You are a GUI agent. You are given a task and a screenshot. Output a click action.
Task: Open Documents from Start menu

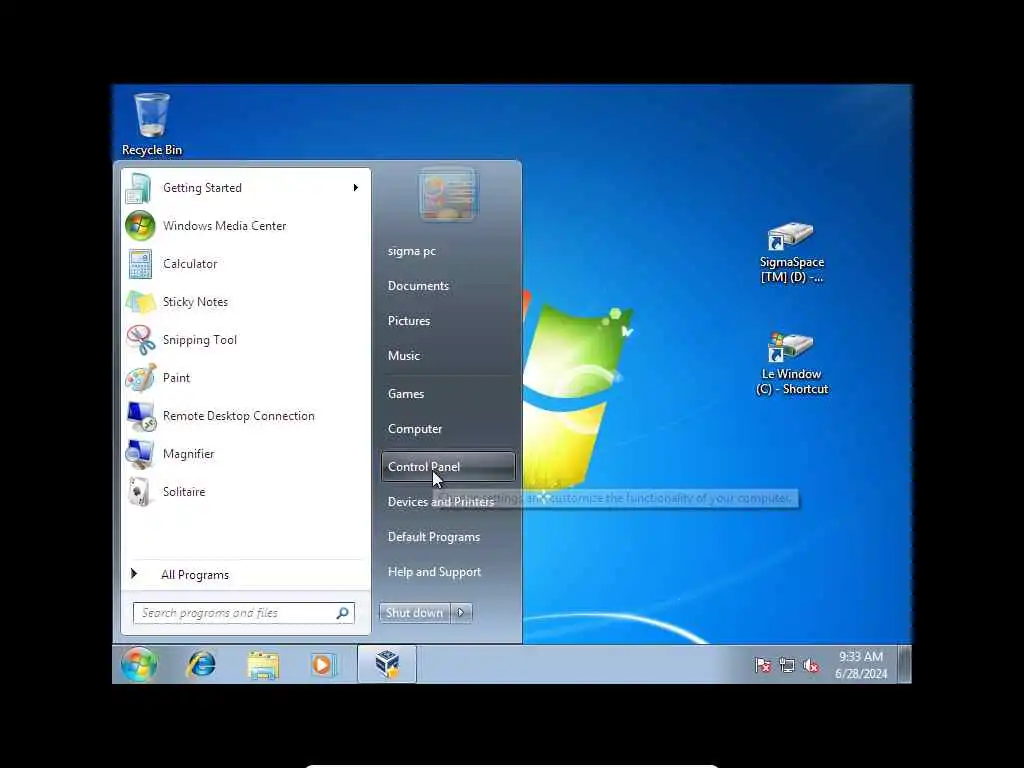click(x=418, y=286)
